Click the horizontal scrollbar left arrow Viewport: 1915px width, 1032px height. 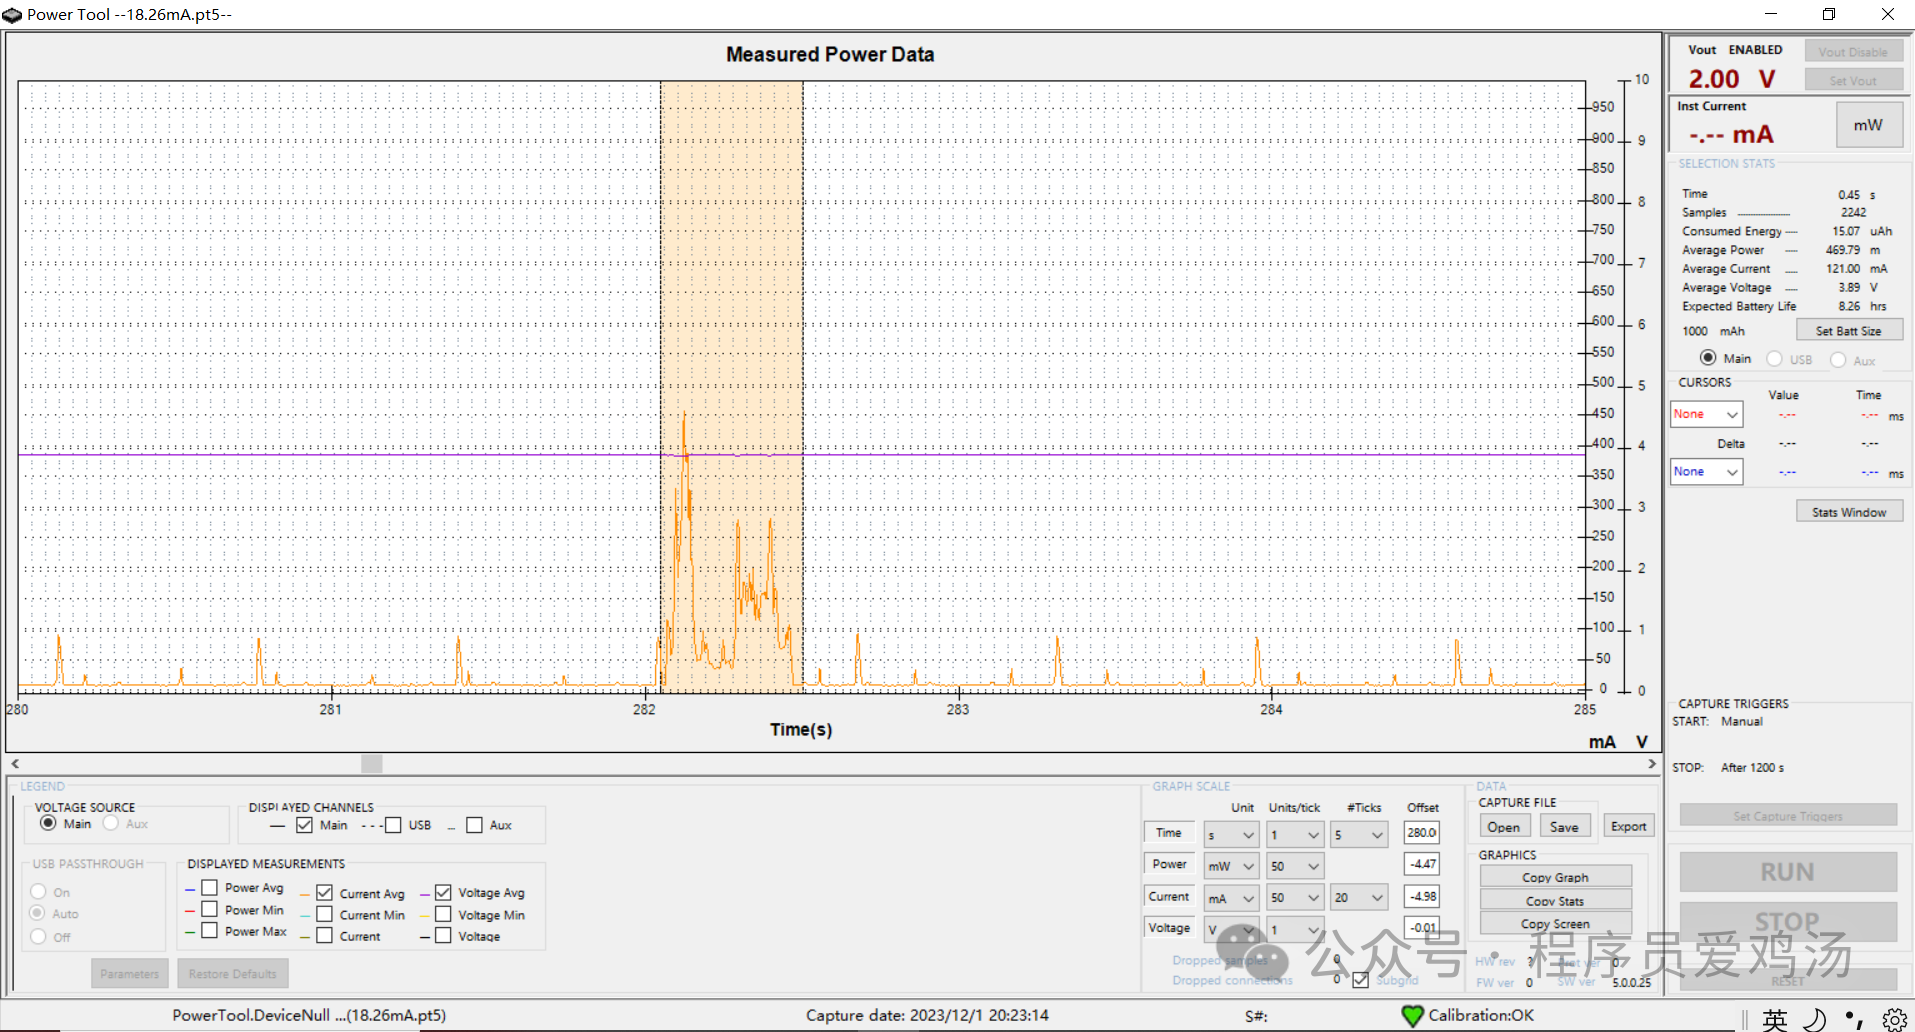(x=15, y=764)
